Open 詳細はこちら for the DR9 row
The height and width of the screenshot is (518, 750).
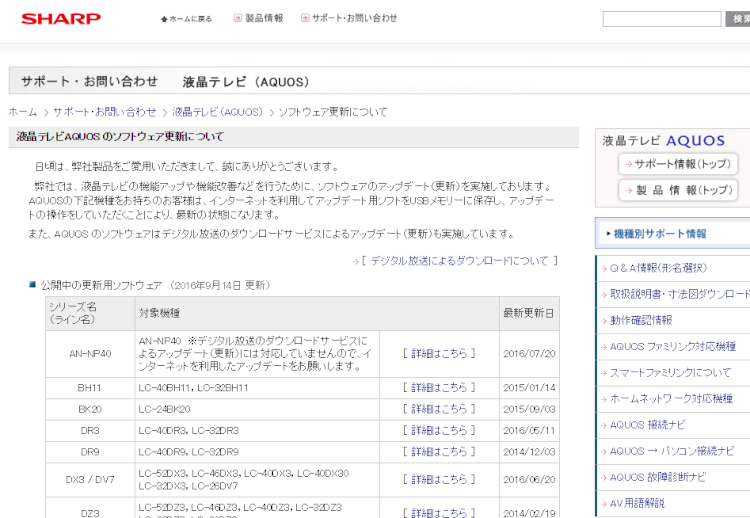[439, 452]
